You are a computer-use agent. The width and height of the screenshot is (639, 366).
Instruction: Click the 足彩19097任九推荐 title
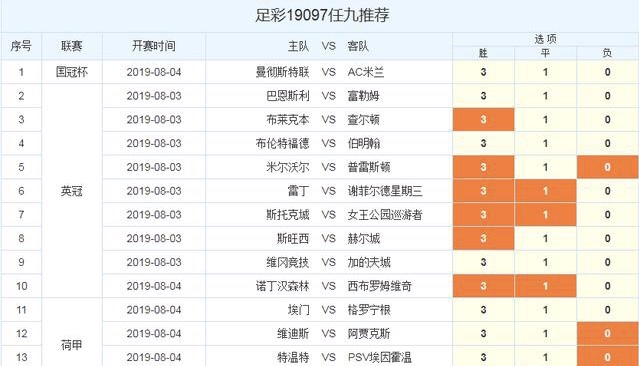[322, 15]
